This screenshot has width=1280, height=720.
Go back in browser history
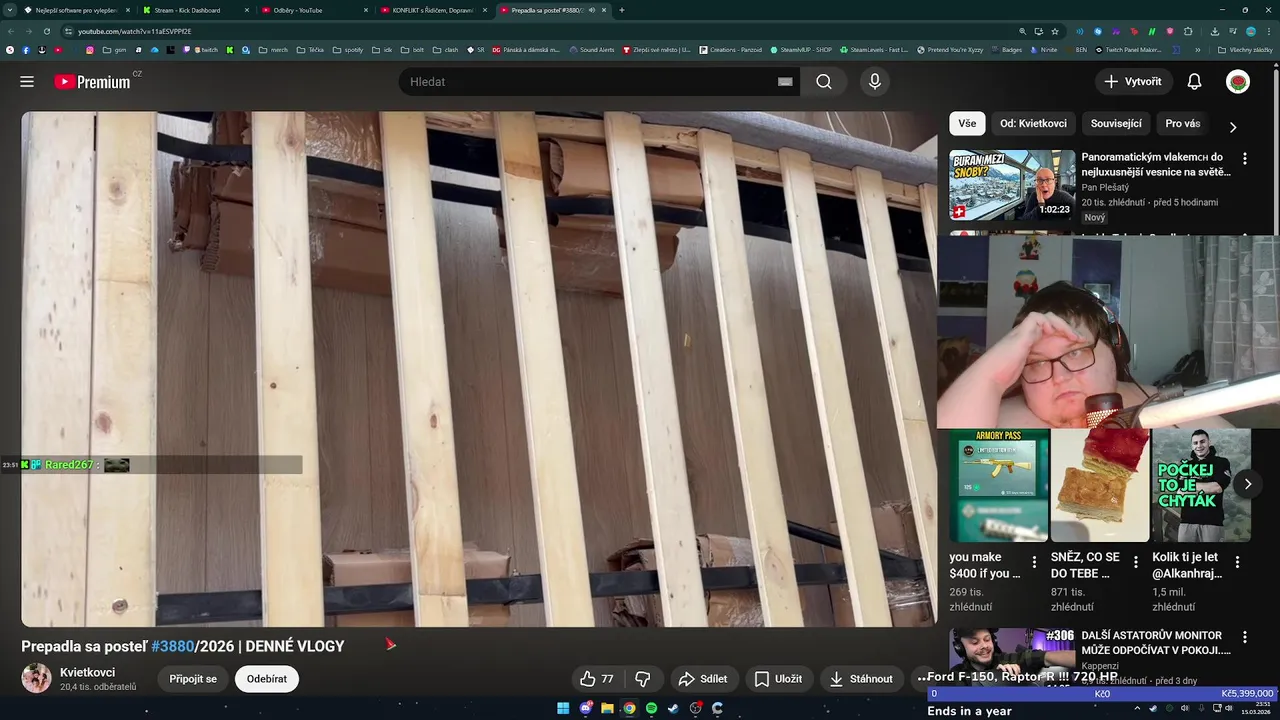[x=11, y=31]
